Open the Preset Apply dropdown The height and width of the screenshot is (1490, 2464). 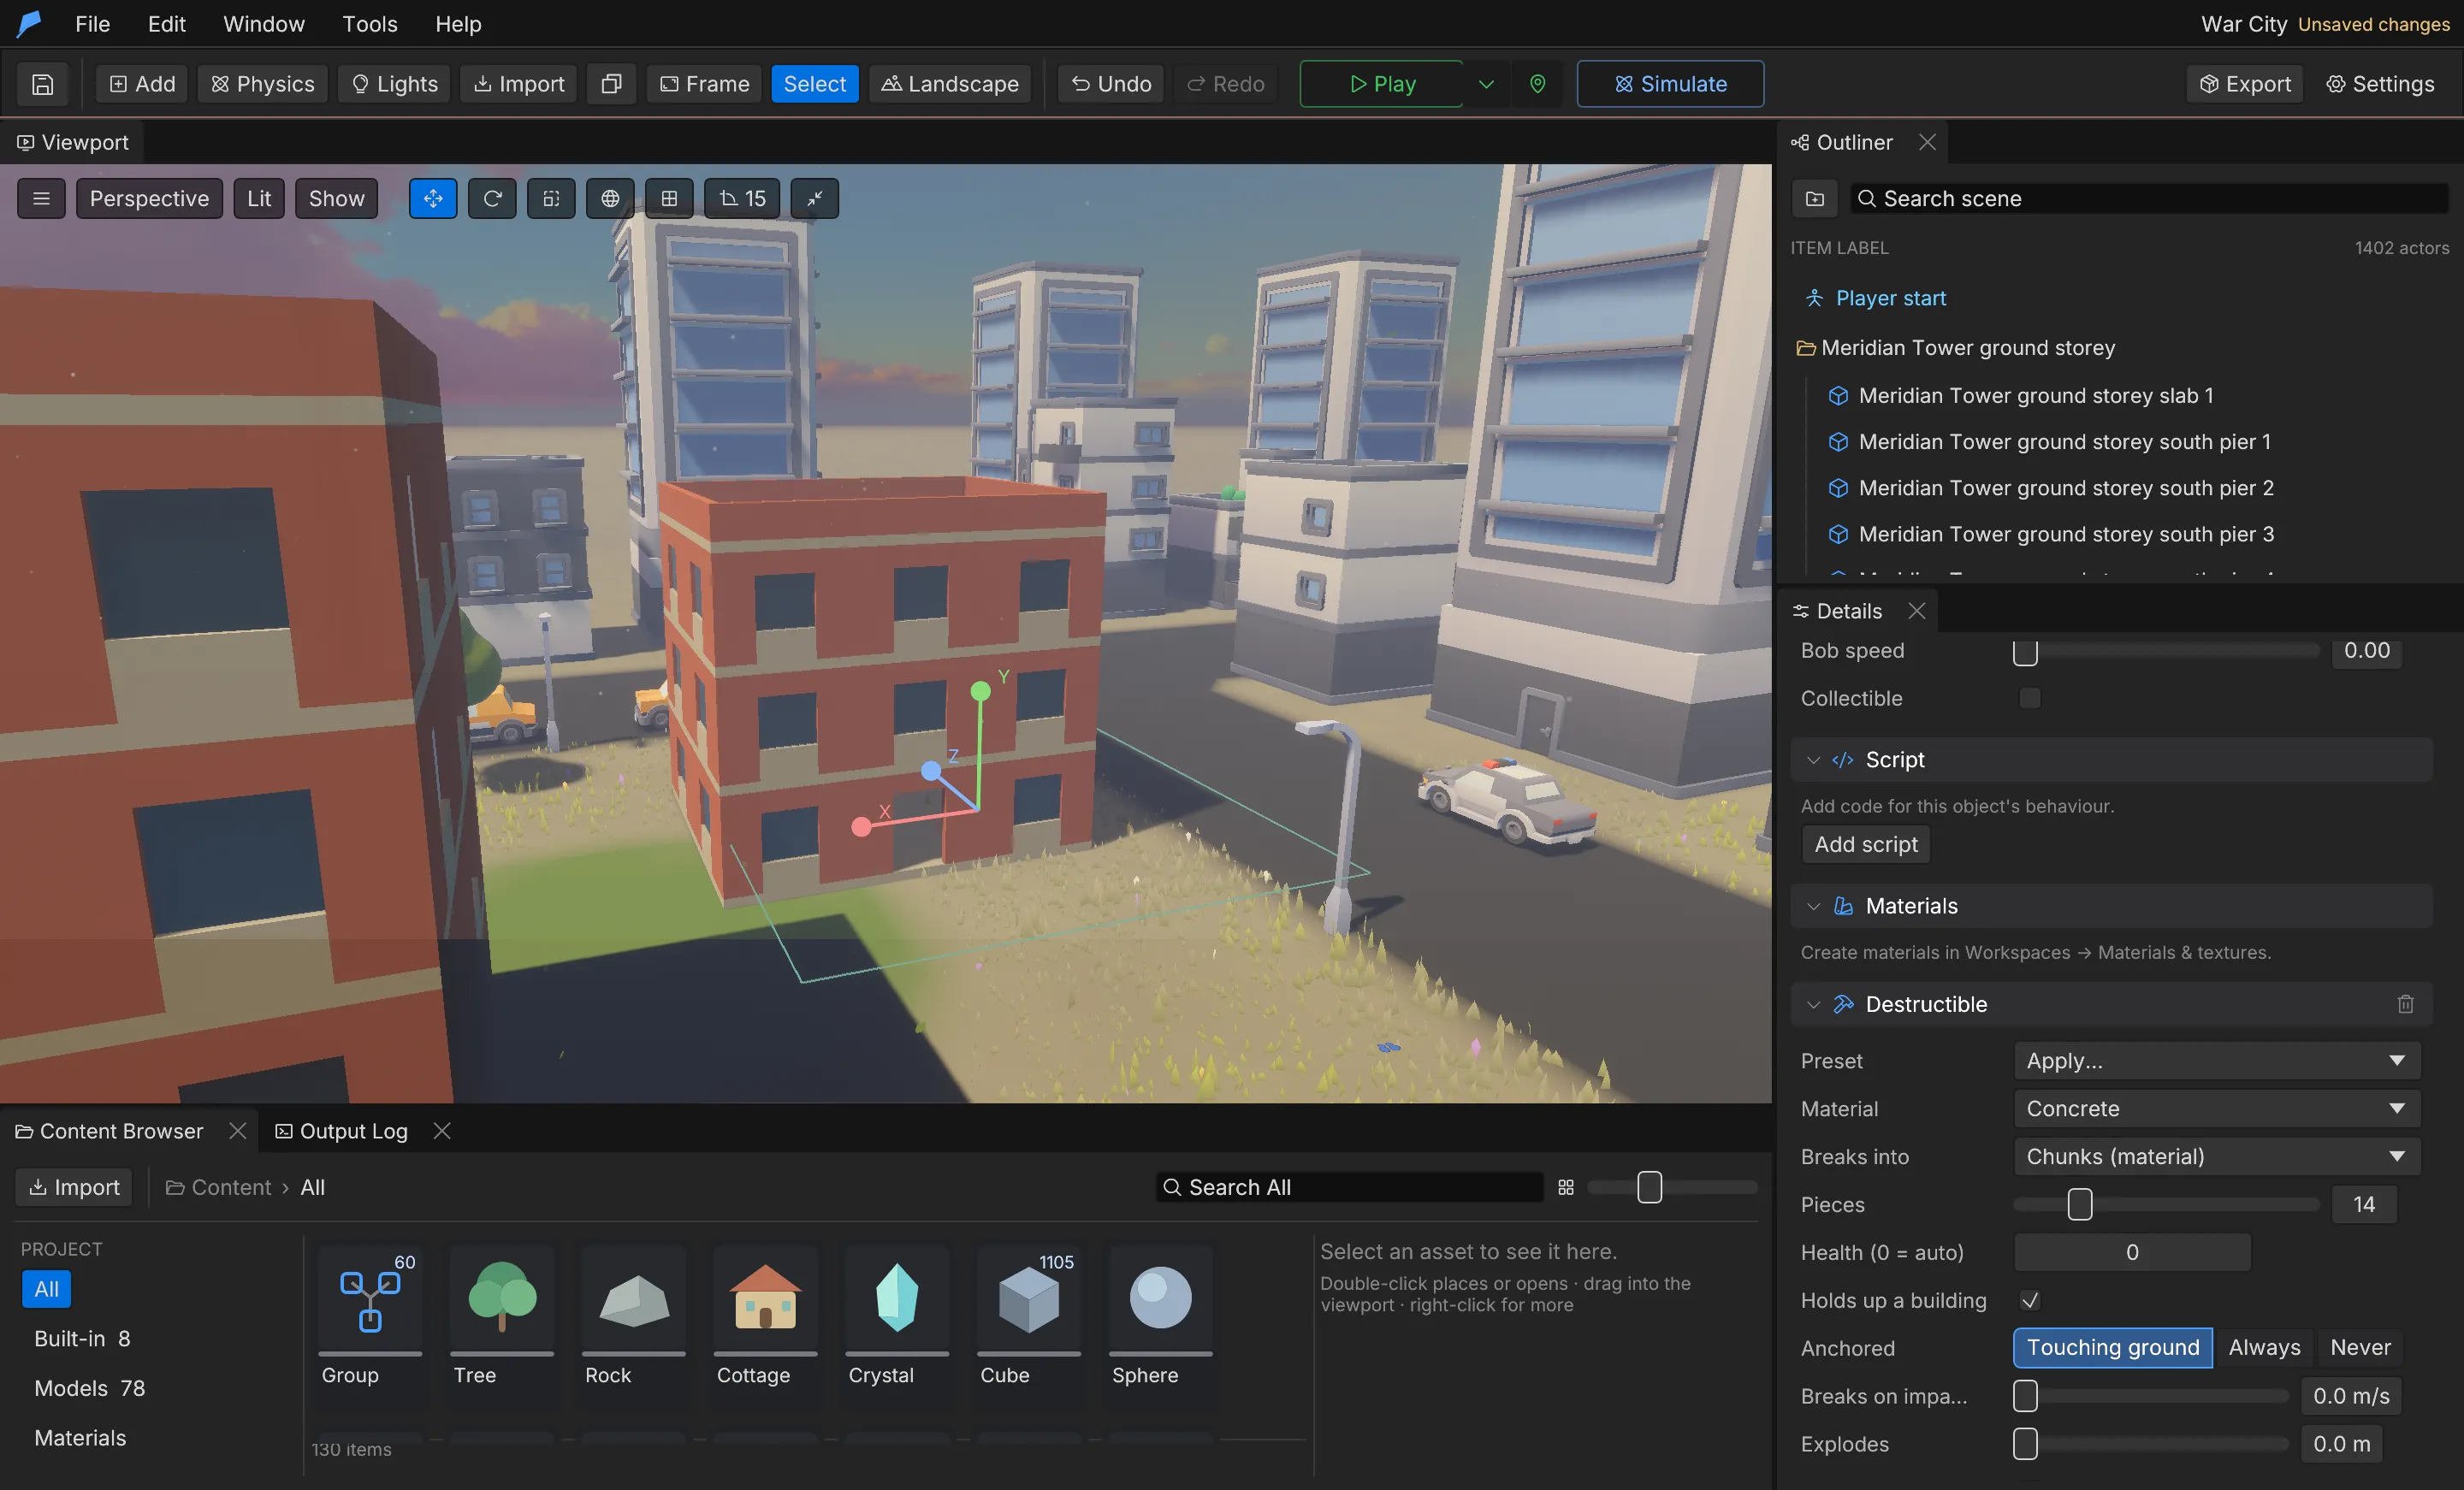pyautogui.click(x=2216, y=1060)
